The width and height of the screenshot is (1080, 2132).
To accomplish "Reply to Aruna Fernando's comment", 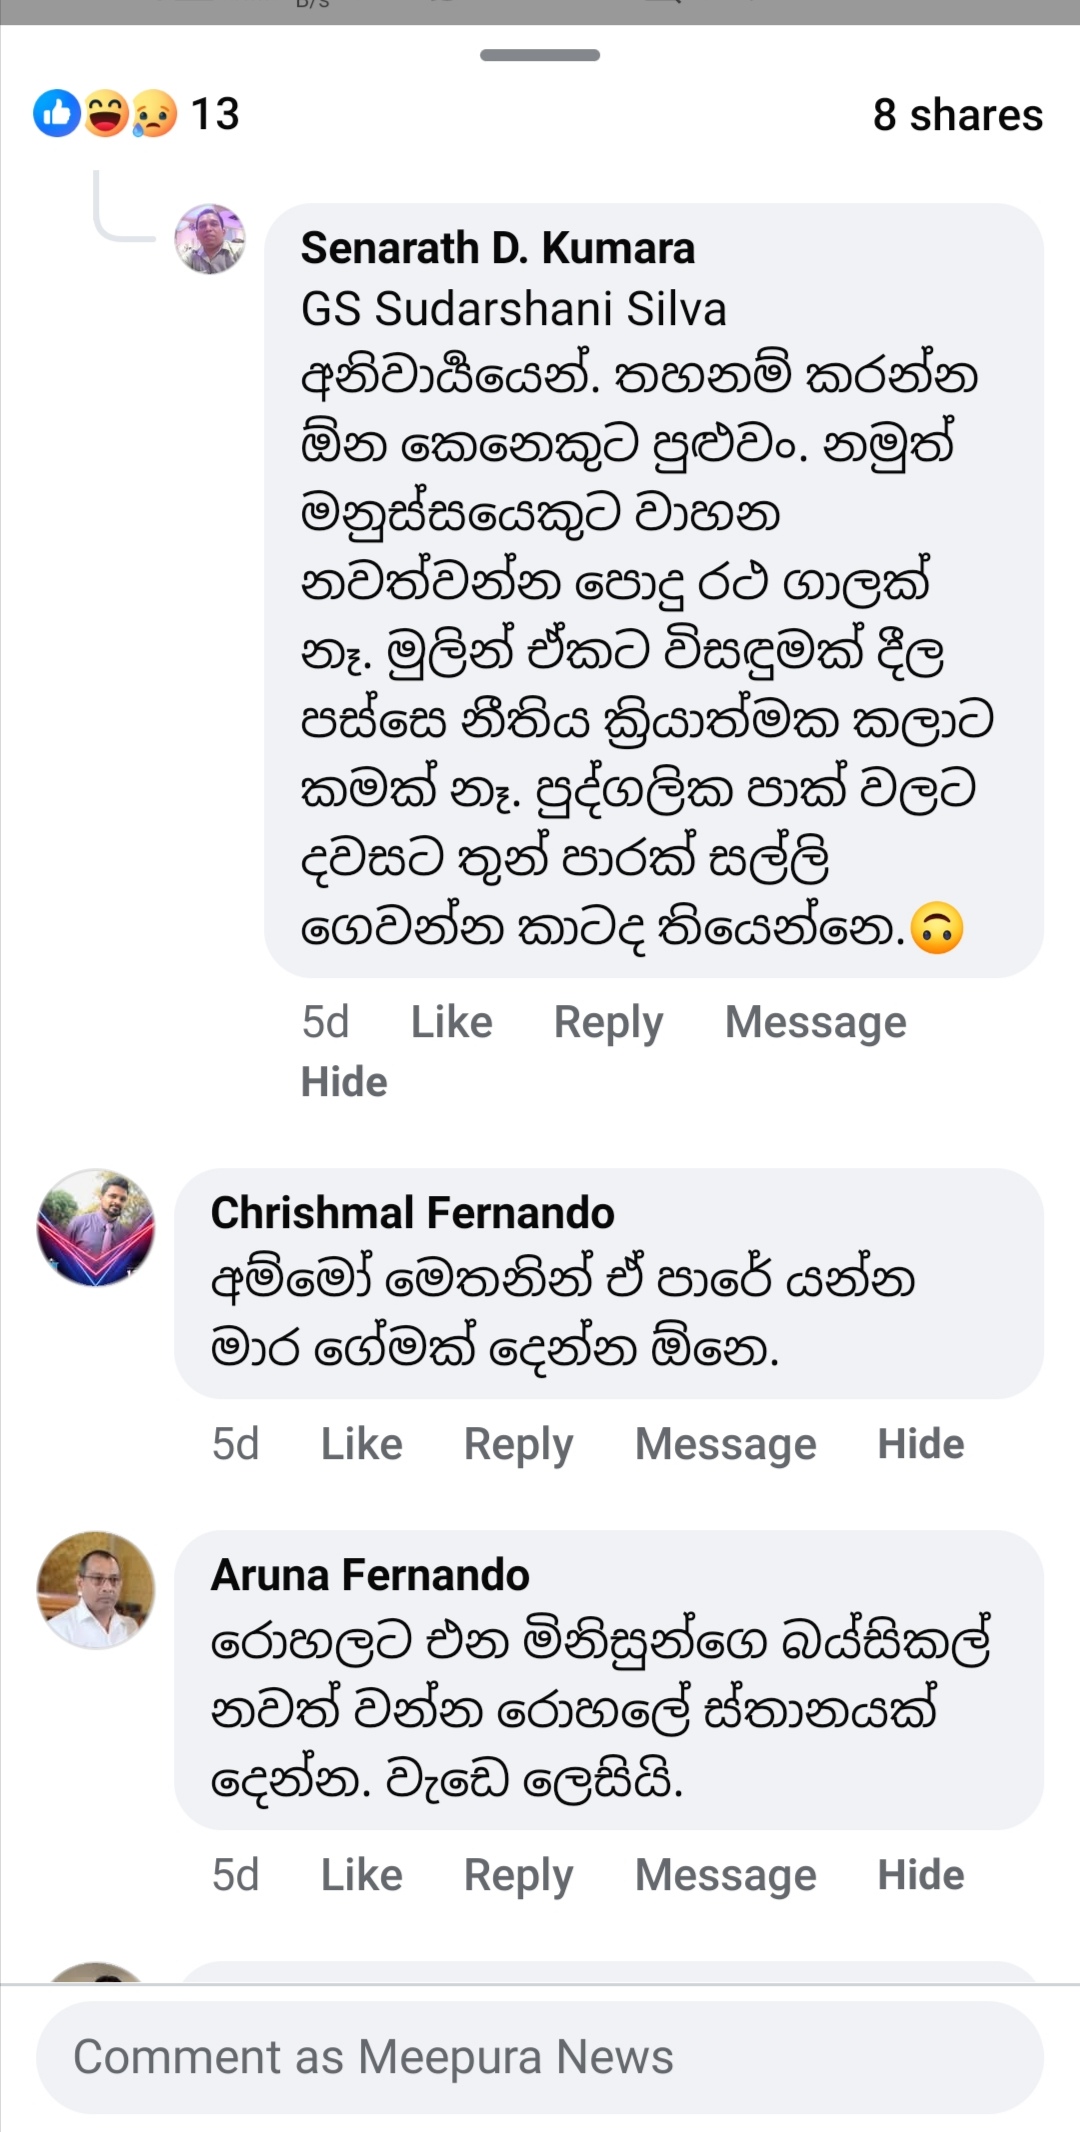I will tap(518, 1875).
